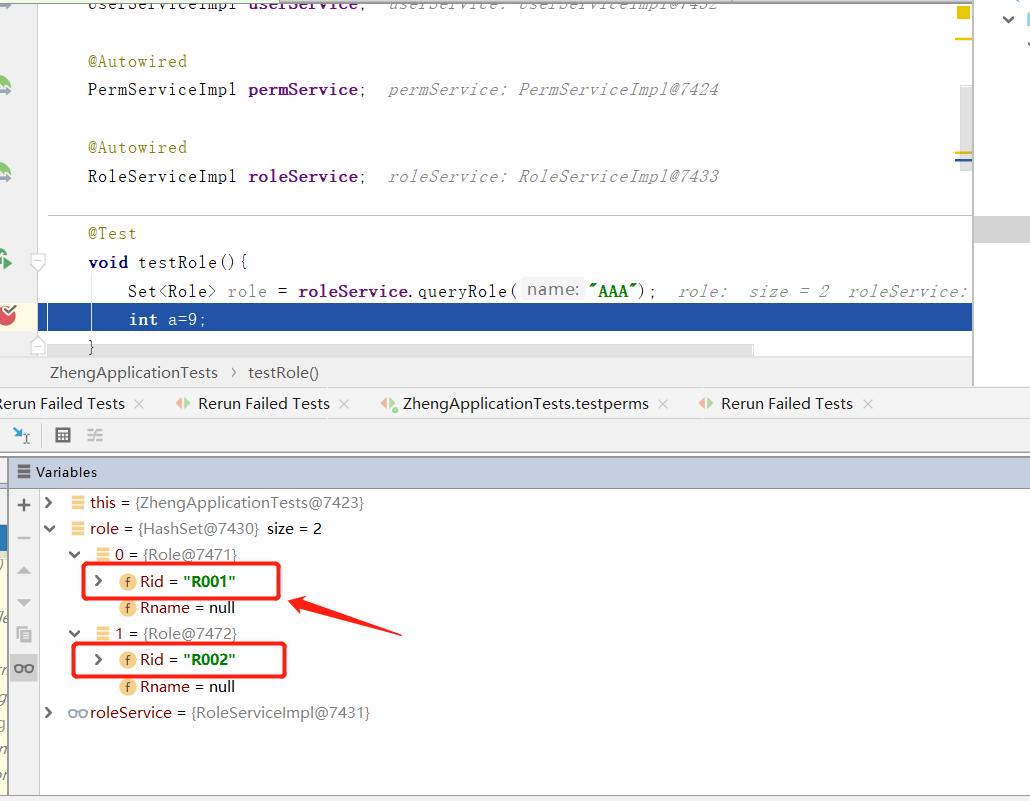Click the watch glasses icon beside roleService
The height and width of the screenshot is (801, 1030).
[x=78, y=713]
